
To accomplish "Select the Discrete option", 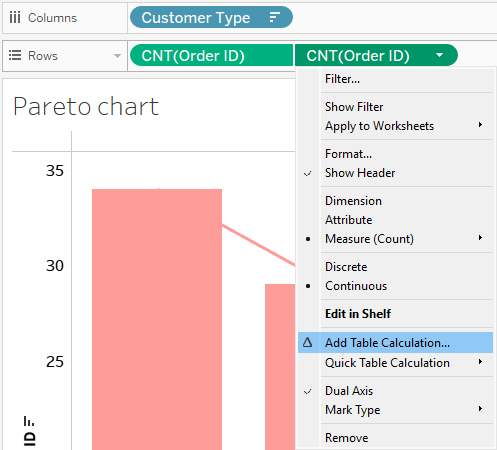I will [x=346, y=267].
